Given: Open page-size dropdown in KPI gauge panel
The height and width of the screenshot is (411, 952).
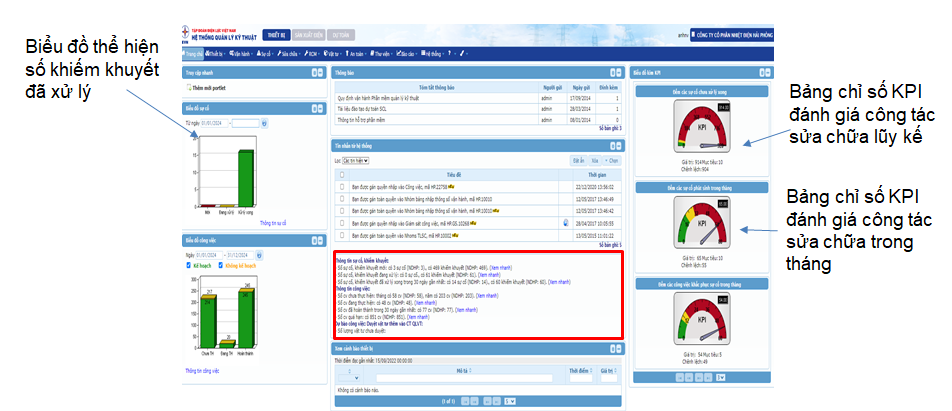Looking at the screenshot, I should click(x=720, y=378).
